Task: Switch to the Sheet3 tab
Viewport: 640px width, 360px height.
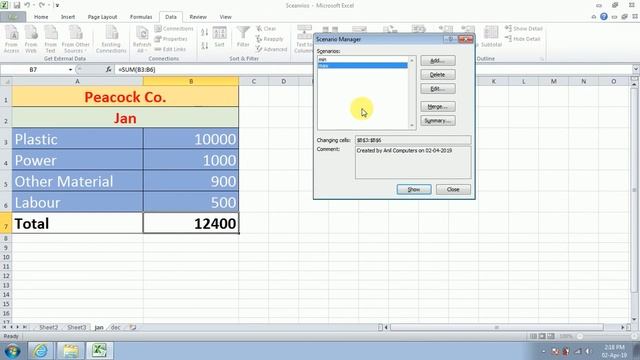Action: coord(77,327)
